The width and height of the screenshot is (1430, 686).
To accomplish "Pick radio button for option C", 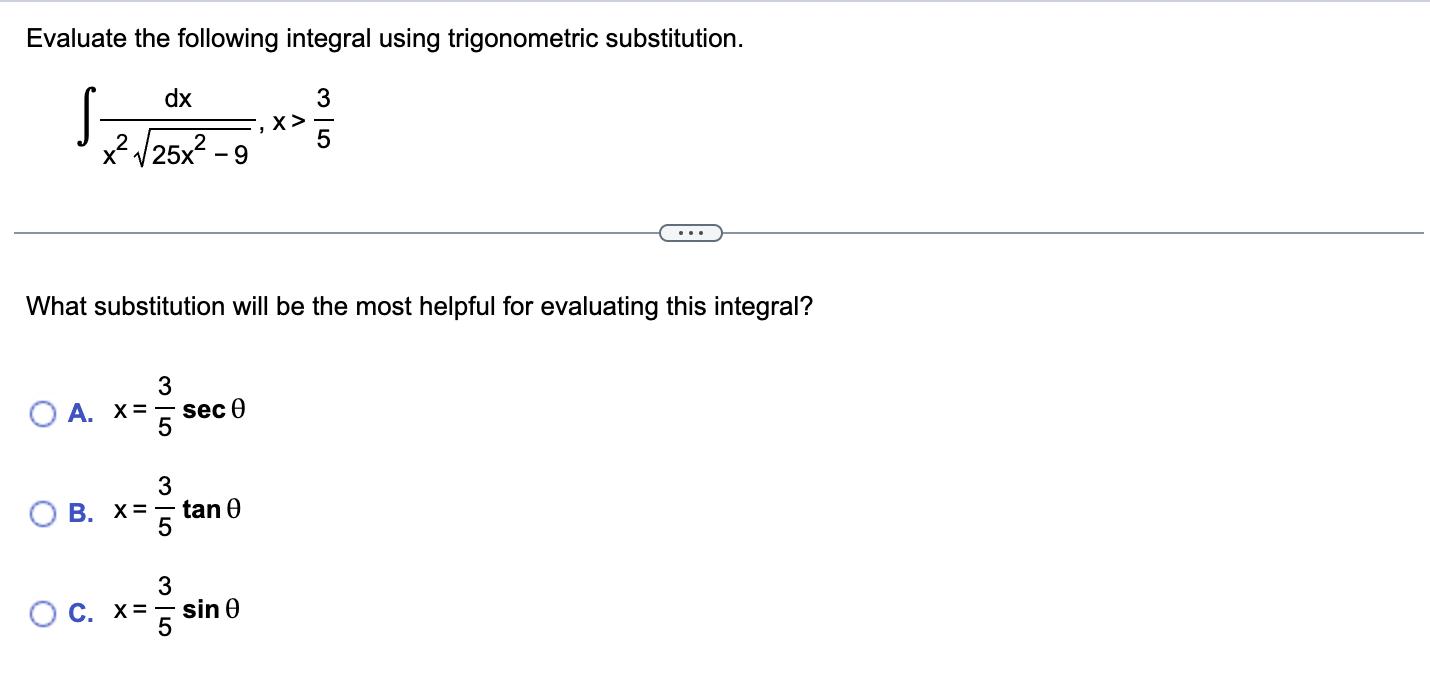I will tap(43, 613).
